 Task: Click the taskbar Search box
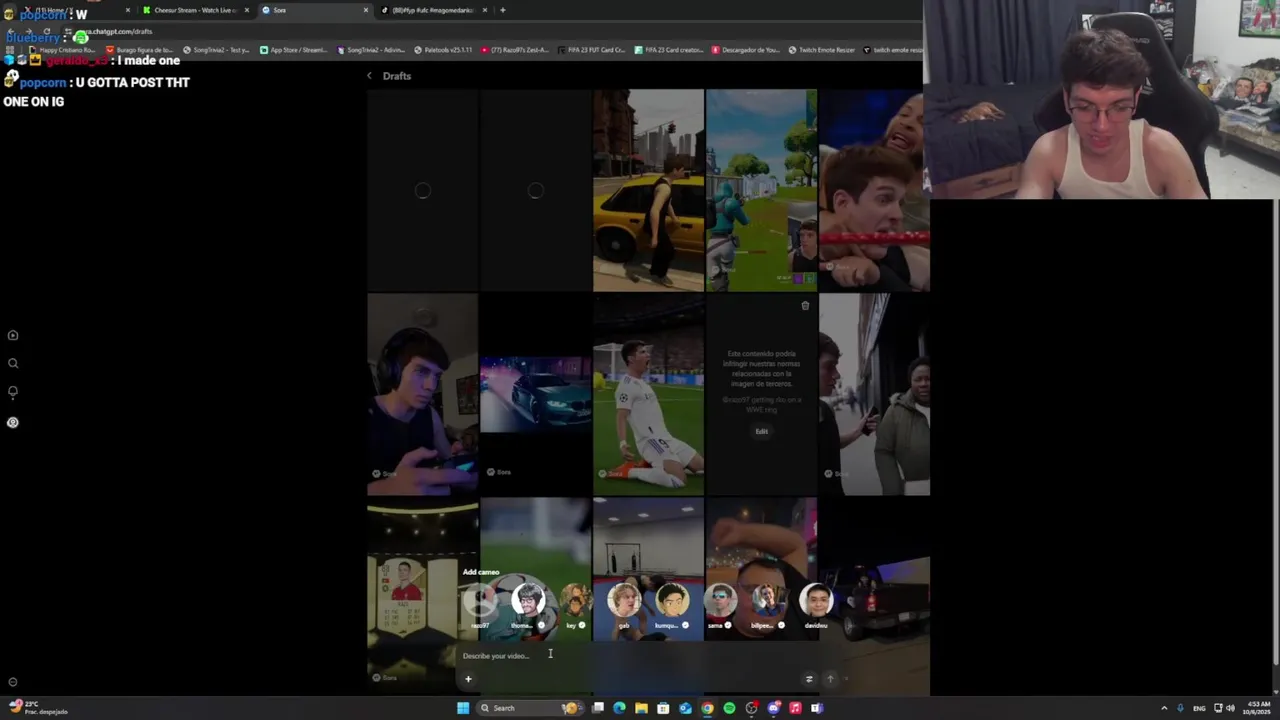pos(530,708)
